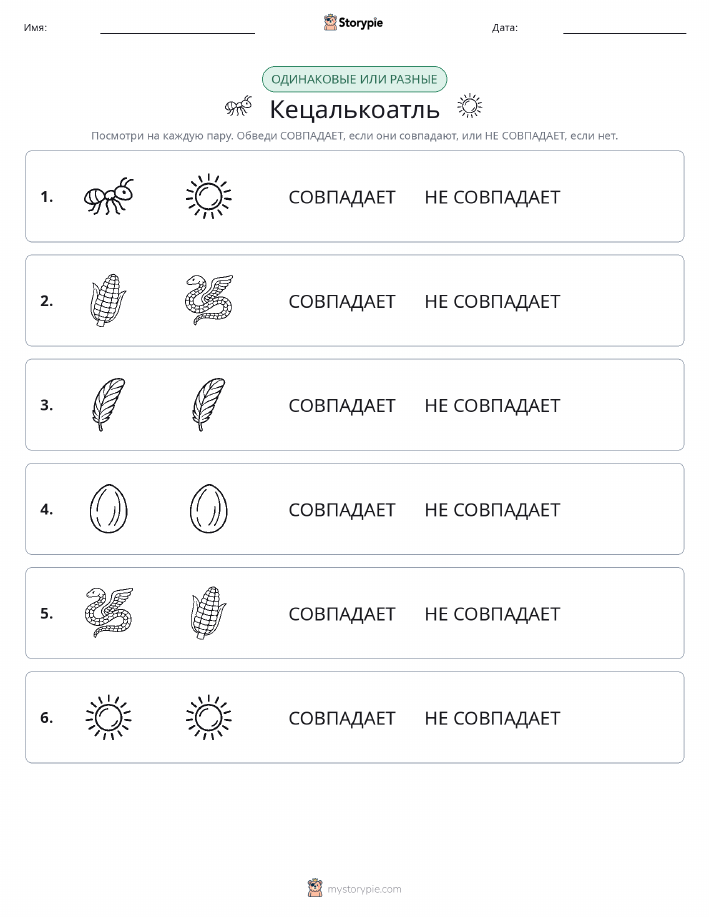Select НЕ СОВПАДАЕТ for pair 1
709x917 pixels.
coord(492,197)
